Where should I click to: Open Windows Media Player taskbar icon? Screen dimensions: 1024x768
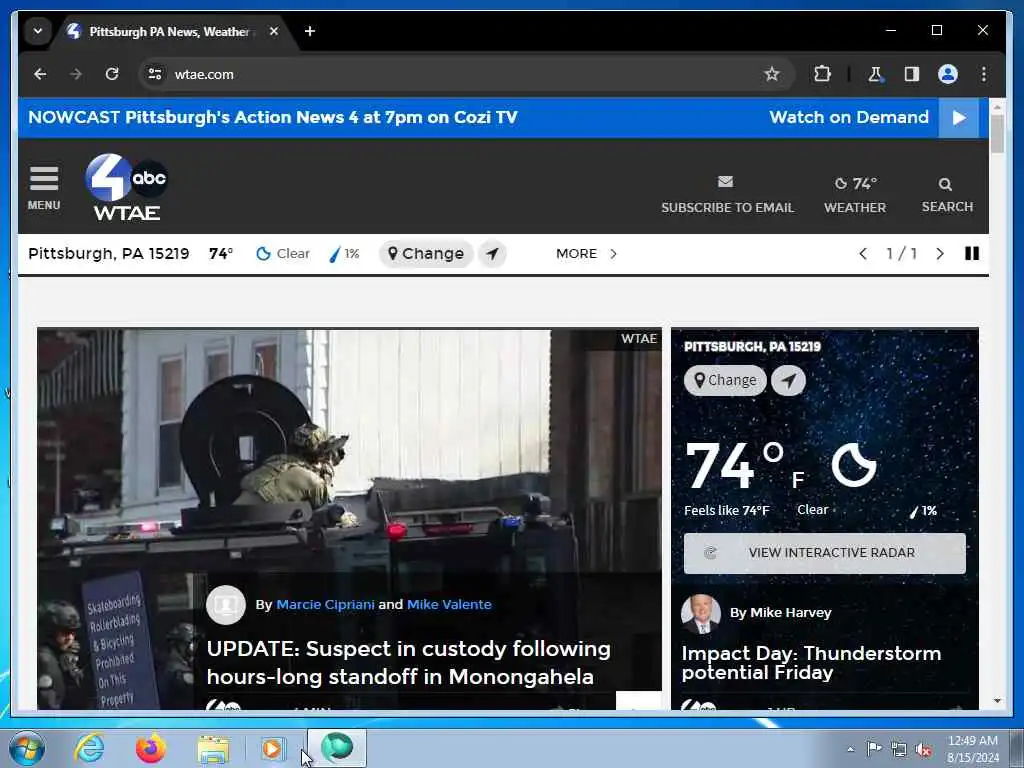273,748
